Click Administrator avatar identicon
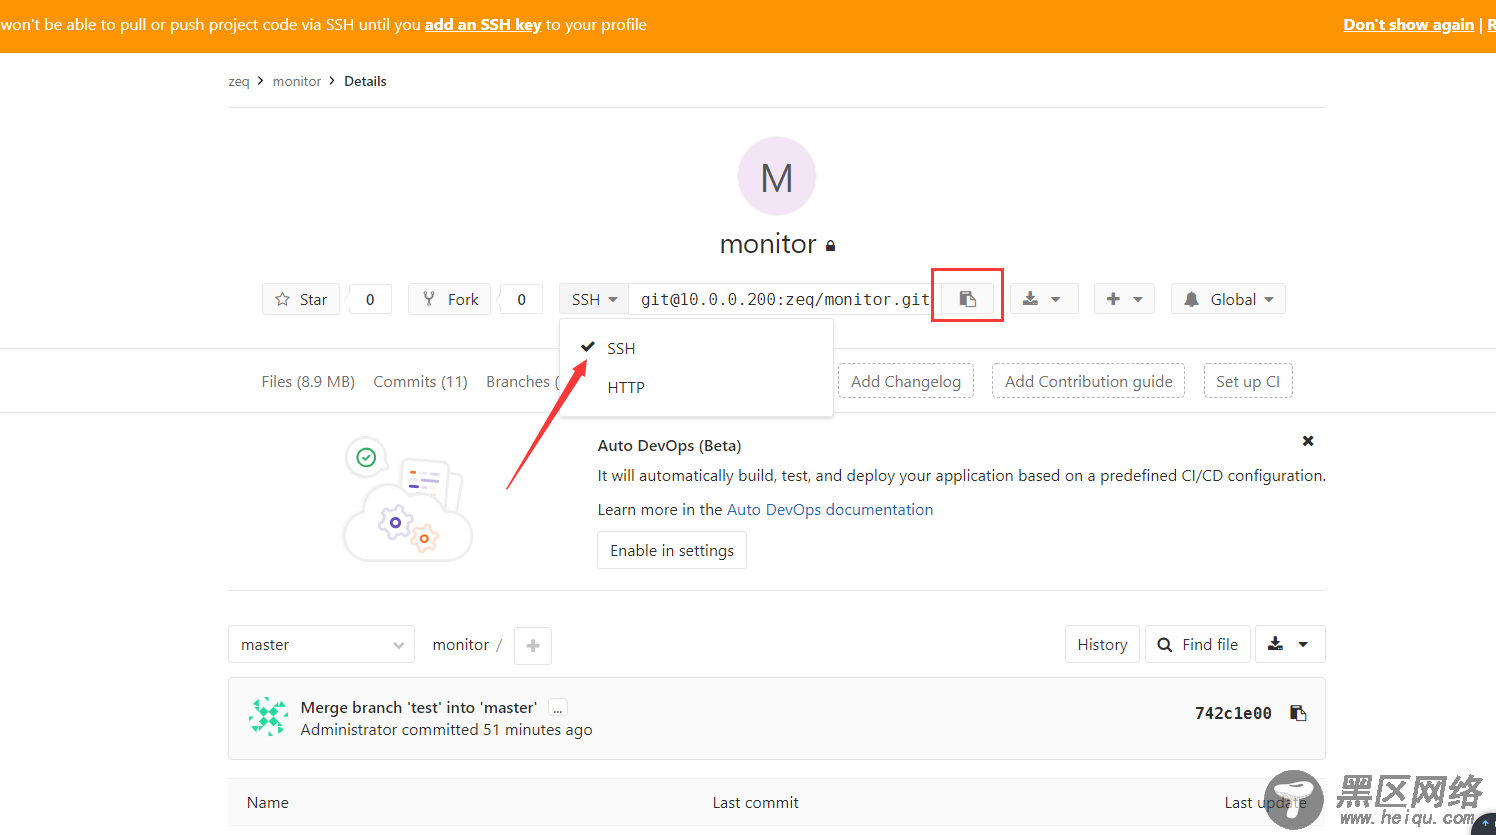1496x835 pixels. click(x=268, y=717)
